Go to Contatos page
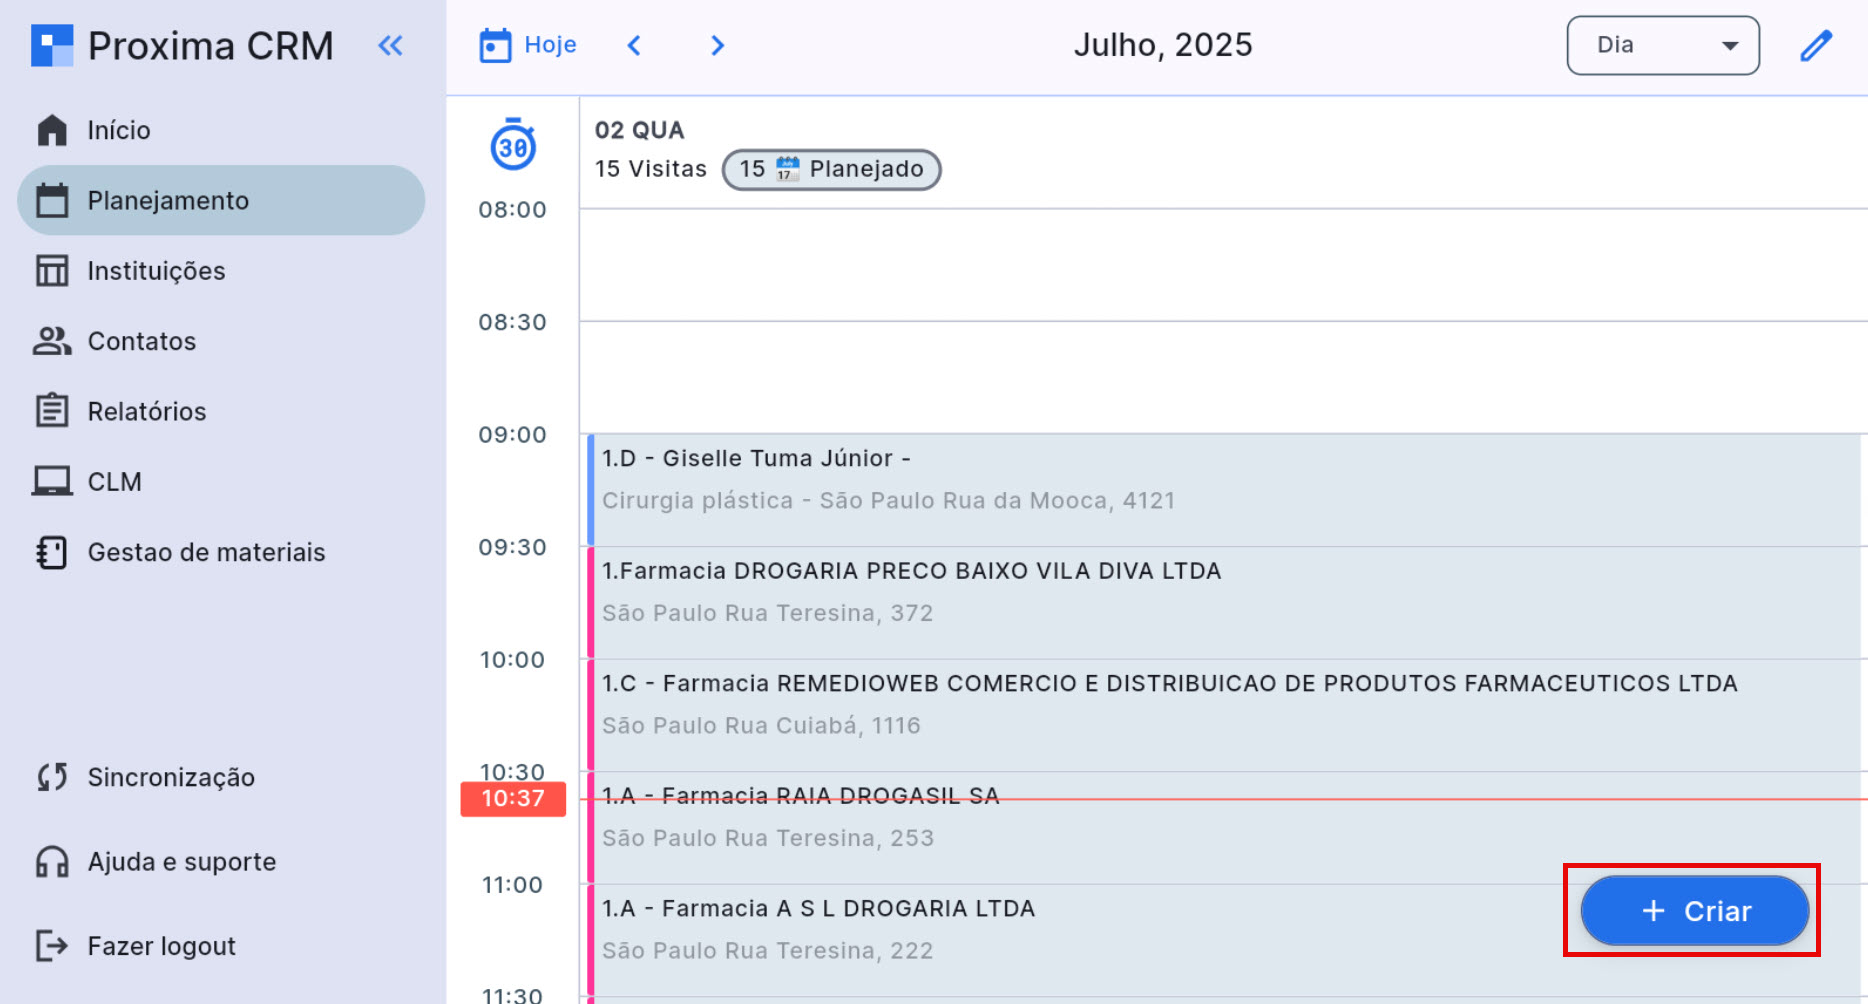 coord(141,341)
